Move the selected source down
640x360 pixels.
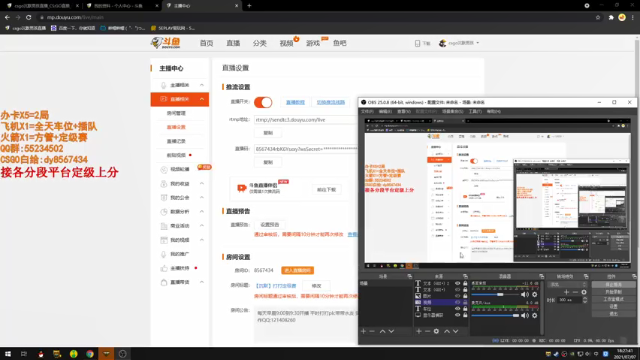[x=456, y=331]
